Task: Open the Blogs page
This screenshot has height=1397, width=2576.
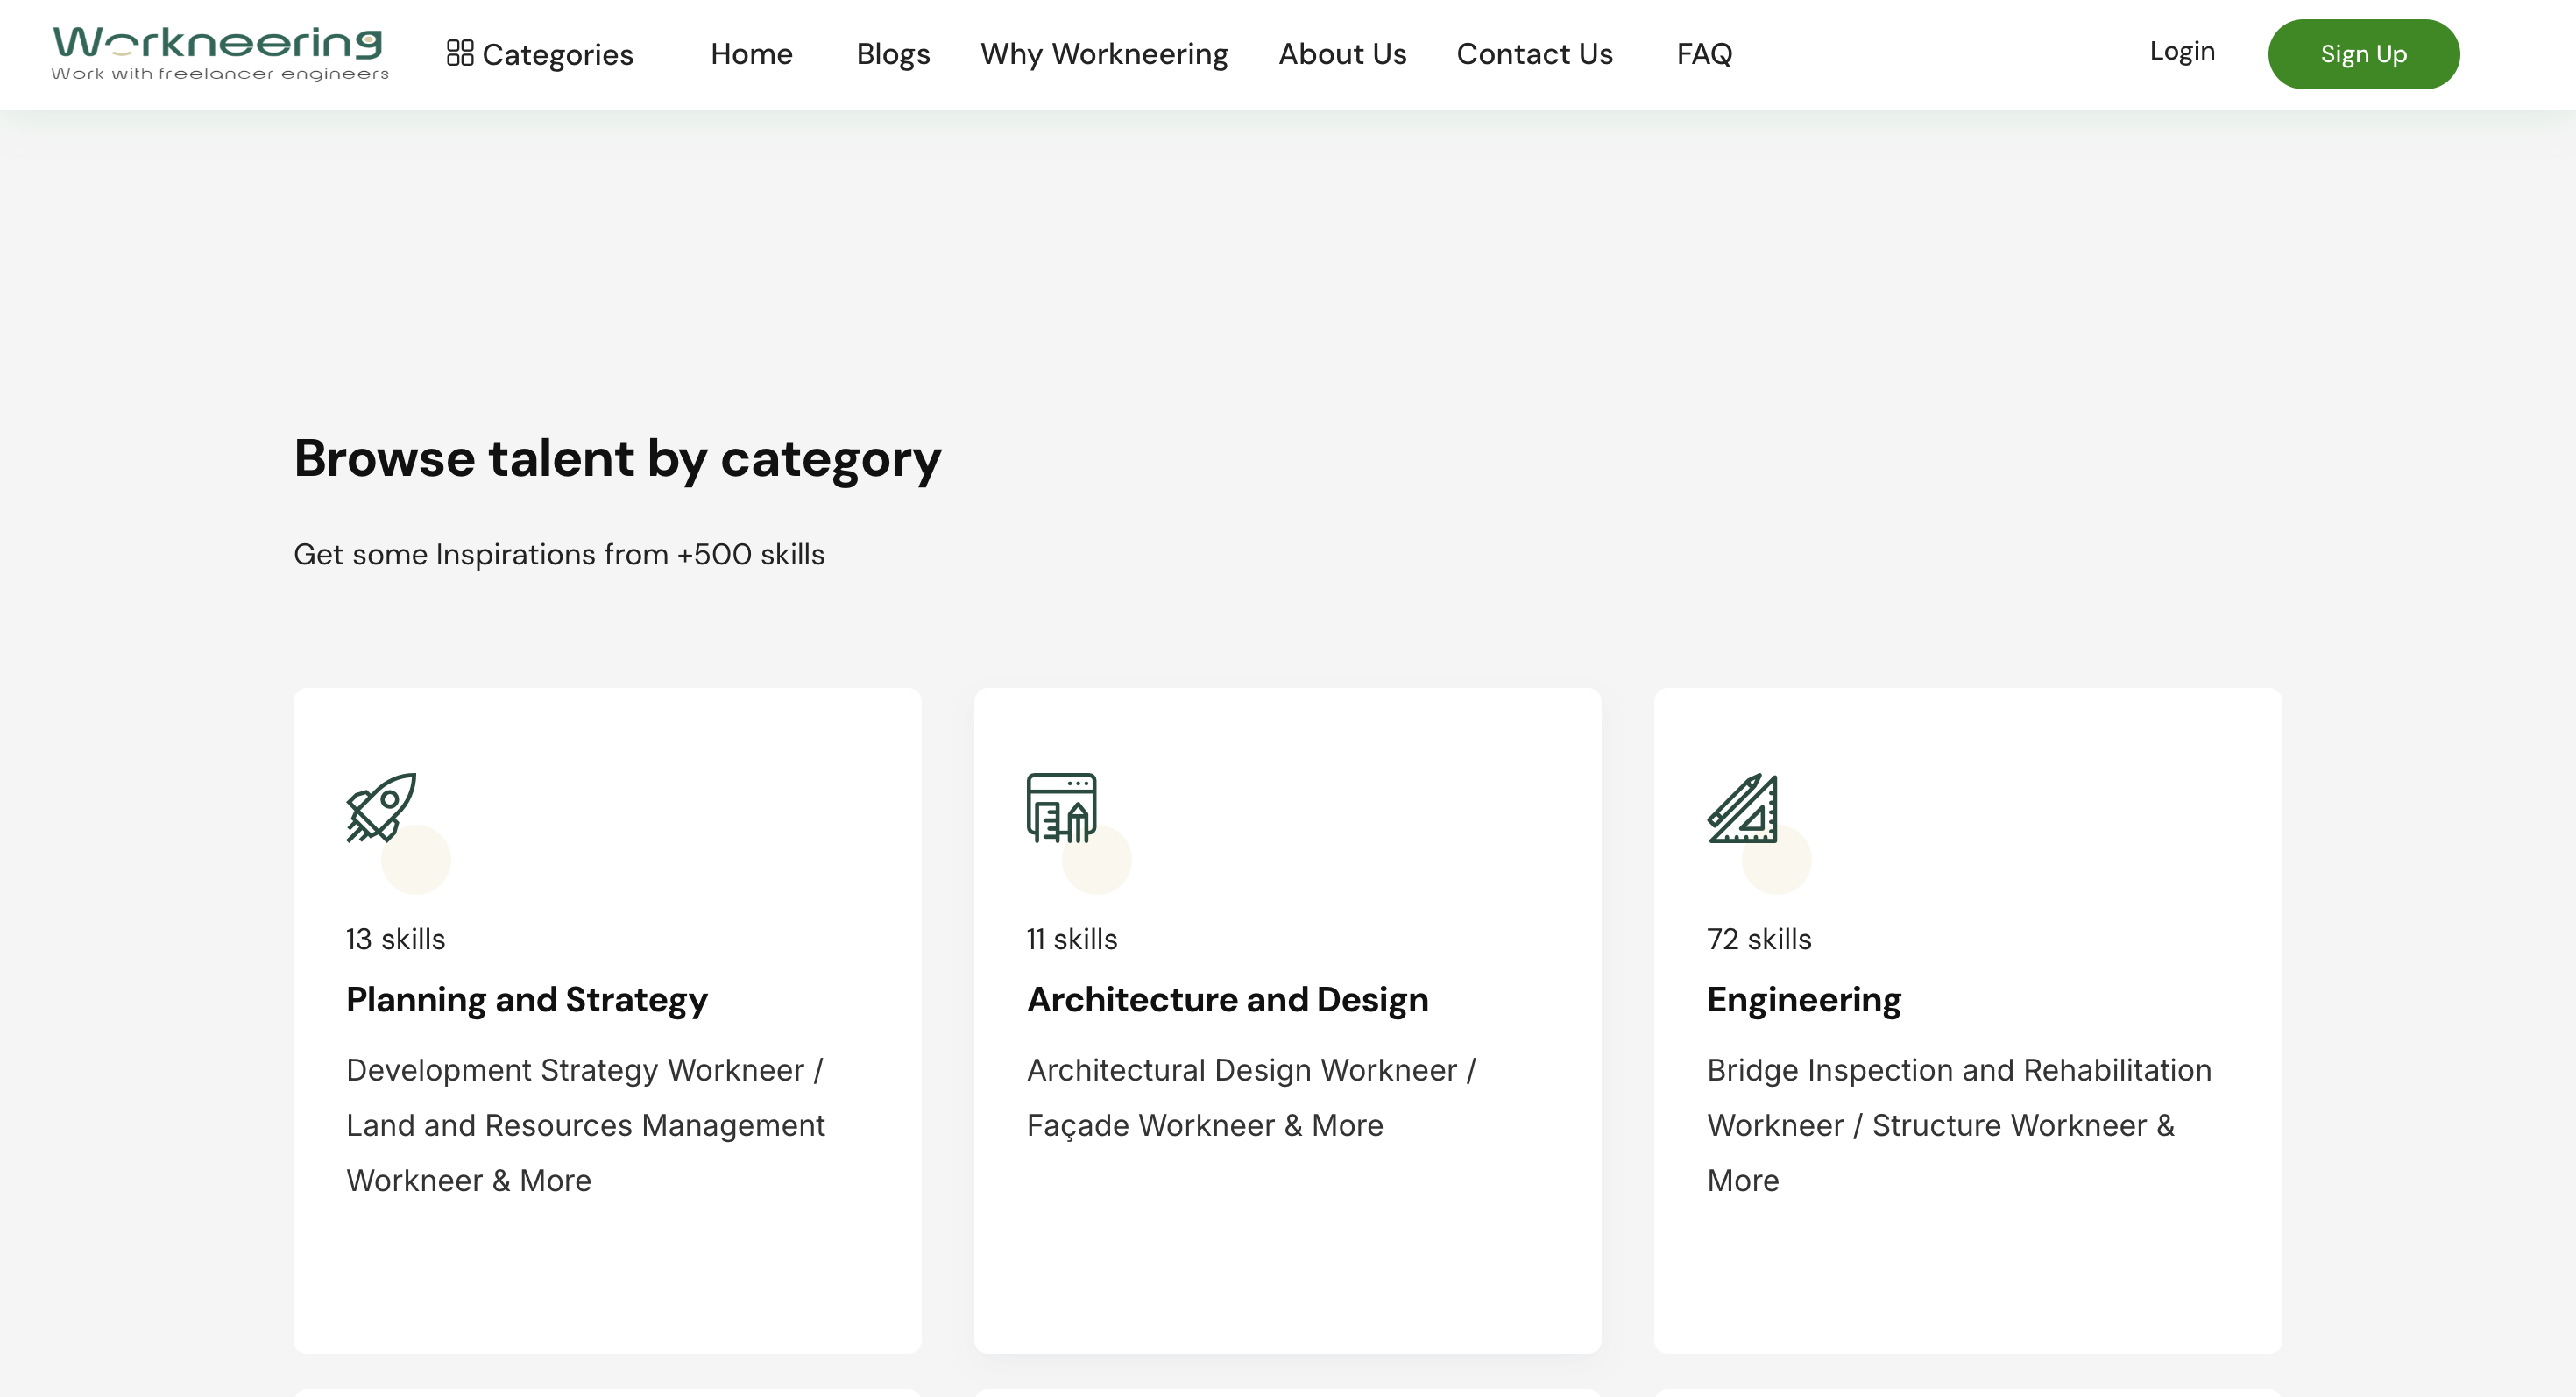Action: point(893,54)
